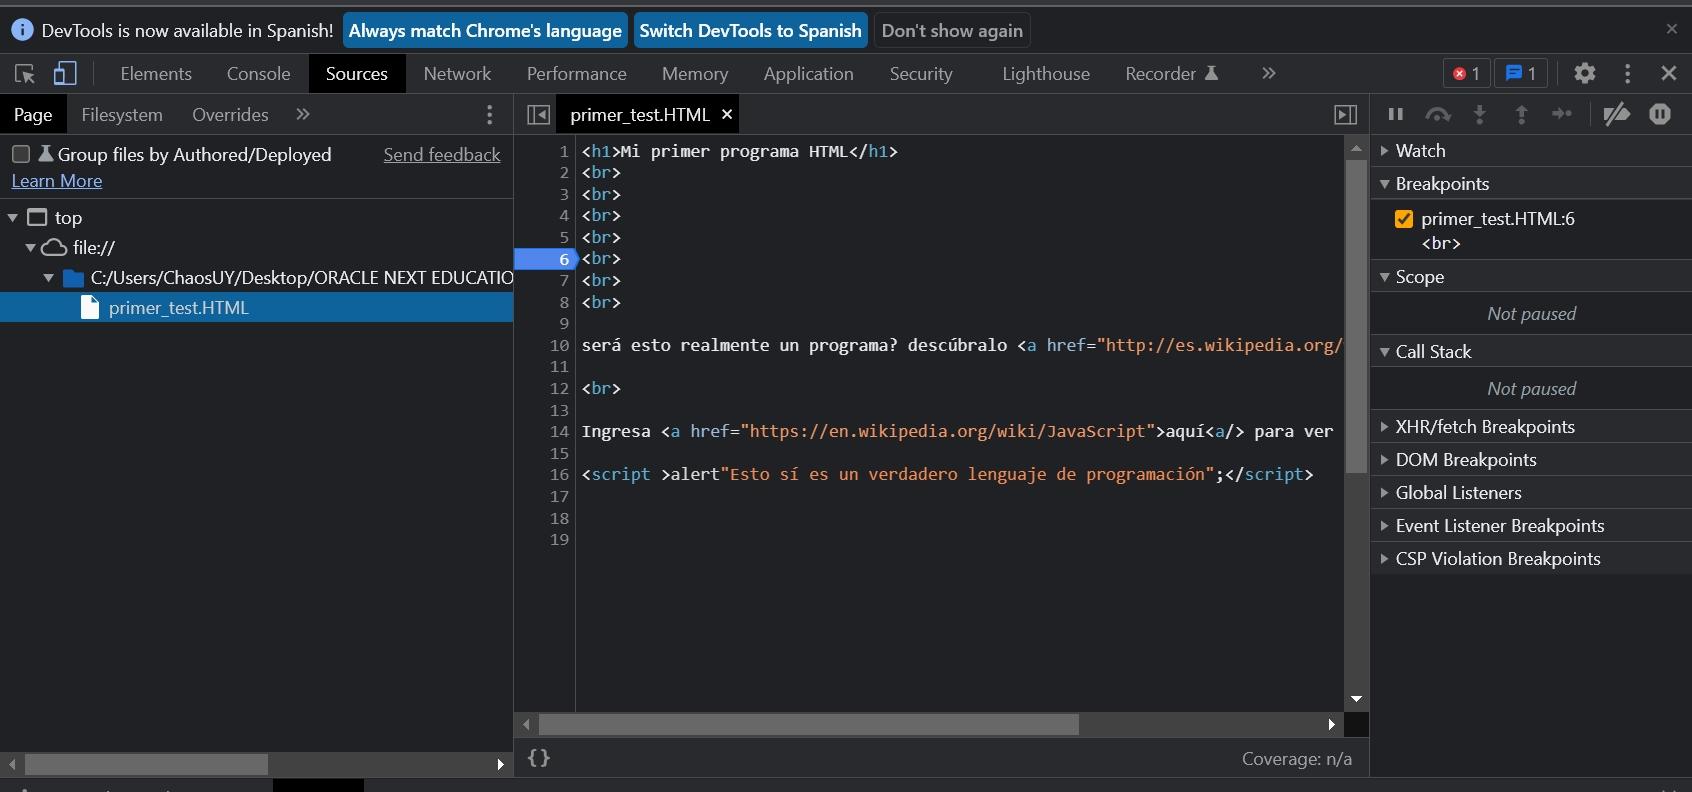The image size is (1692, 792).
Task: Select the Overrides navigator tab
Action: pos(230,114)
